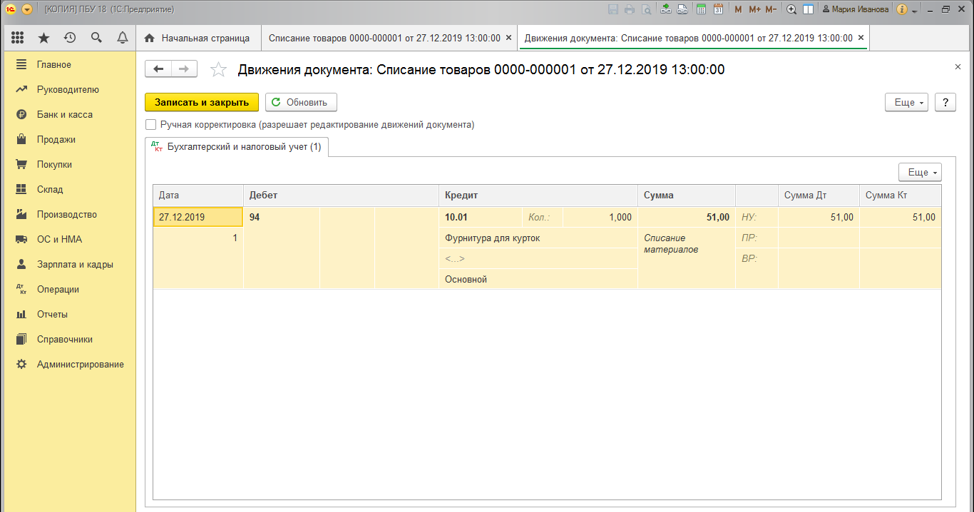Open the sections grid menu icon
Viewport: 974px width, 512px height.
pos(17,38)
